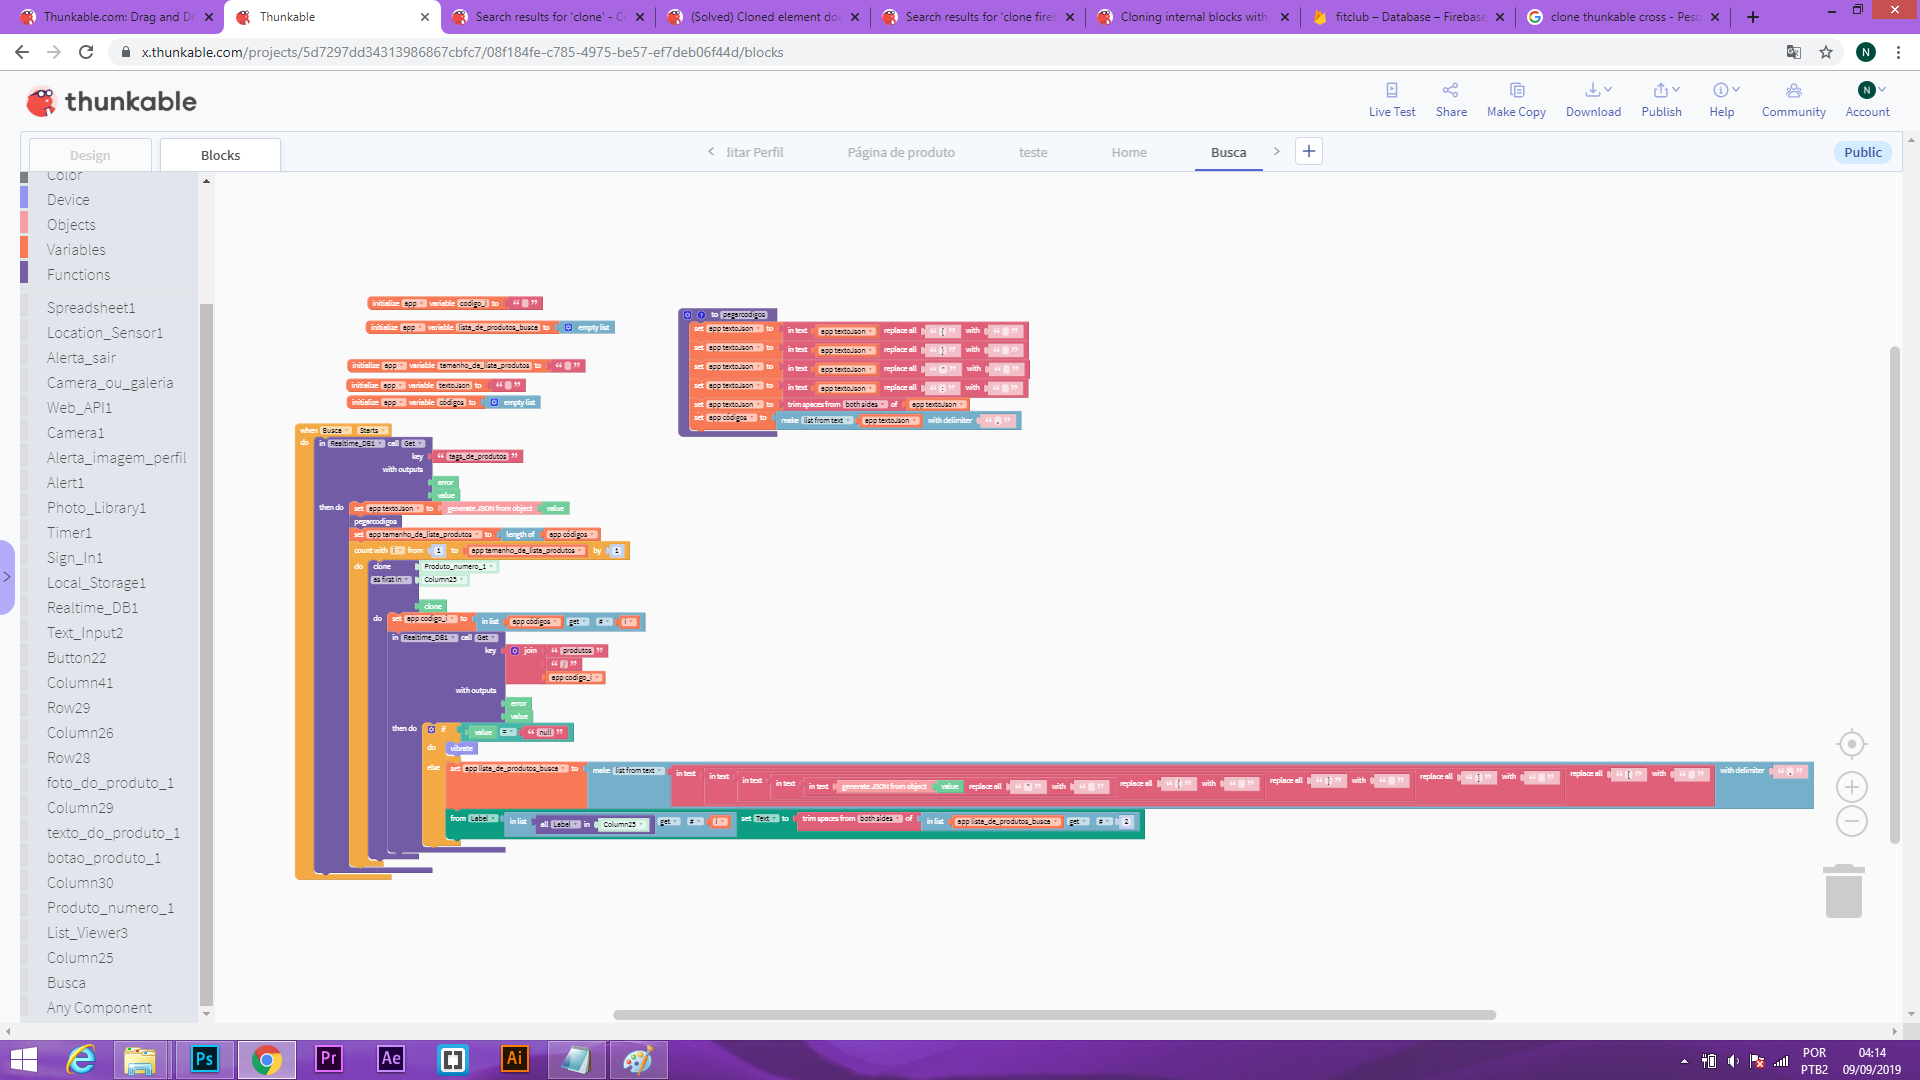Open Device blocks category
1920x1080 pixels.
click(x=68, y=200)
